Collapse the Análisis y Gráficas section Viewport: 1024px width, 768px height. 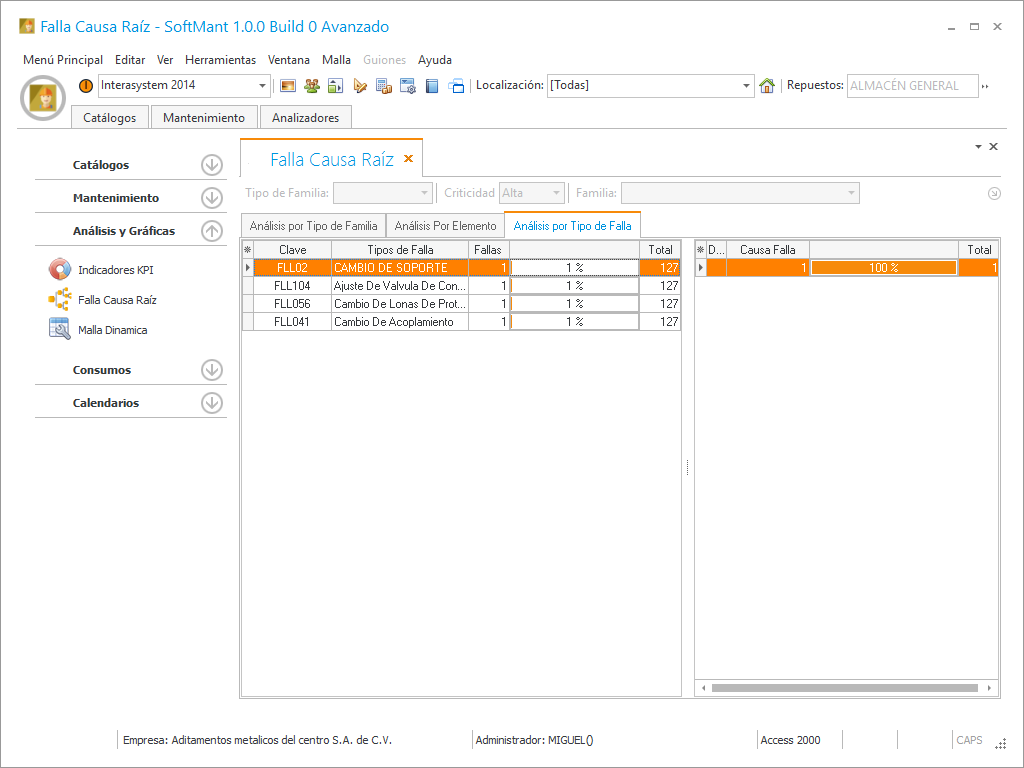pos(211,231)
